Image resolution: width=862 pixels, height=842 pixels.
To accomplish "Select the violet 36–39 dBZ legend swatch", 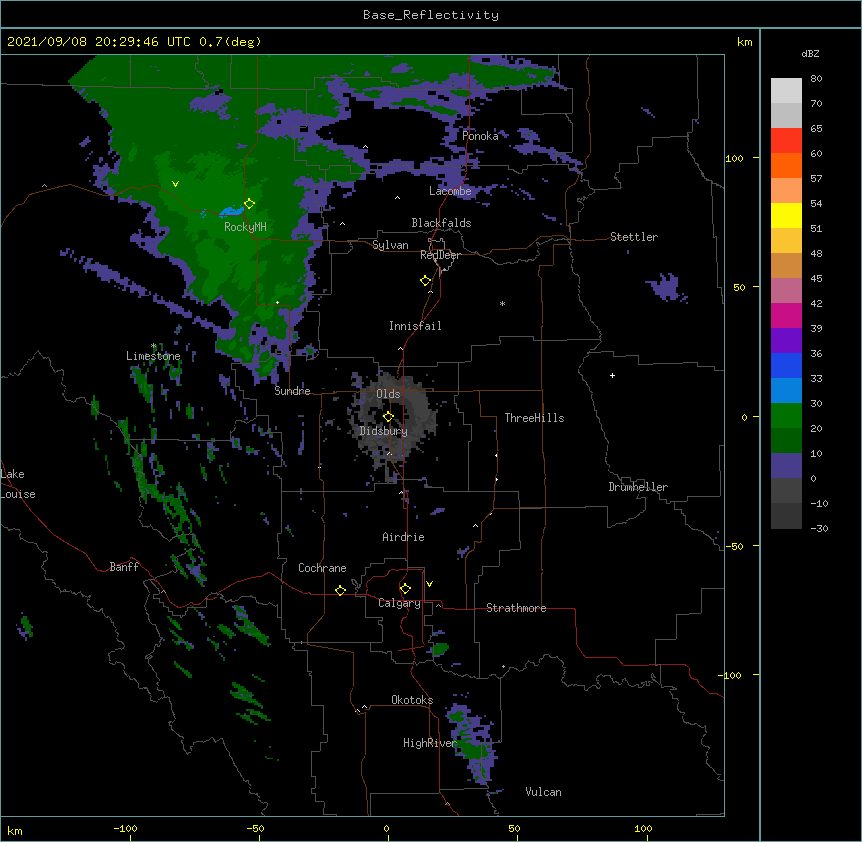I will coord(786,341).
